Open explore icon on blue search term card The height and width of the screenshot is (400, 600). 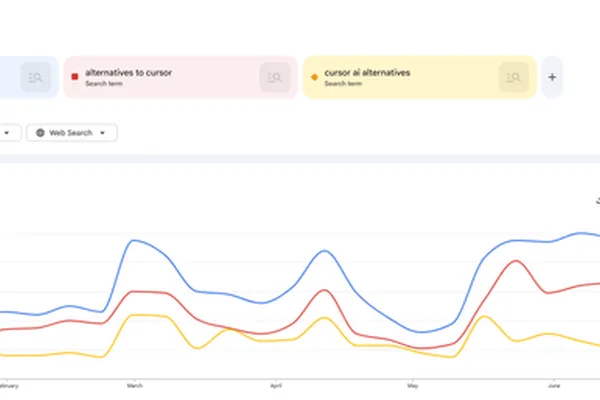[x=36, y=78]
